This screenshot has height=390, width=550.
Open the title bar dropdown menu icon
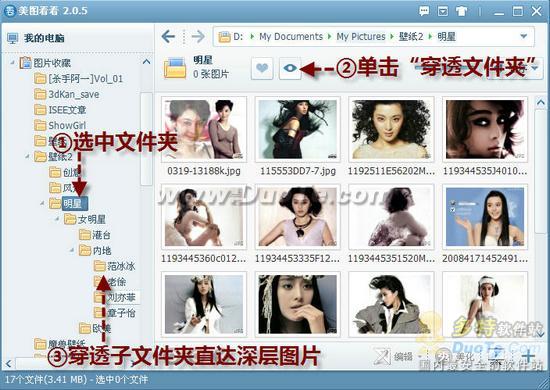(443, 11)
